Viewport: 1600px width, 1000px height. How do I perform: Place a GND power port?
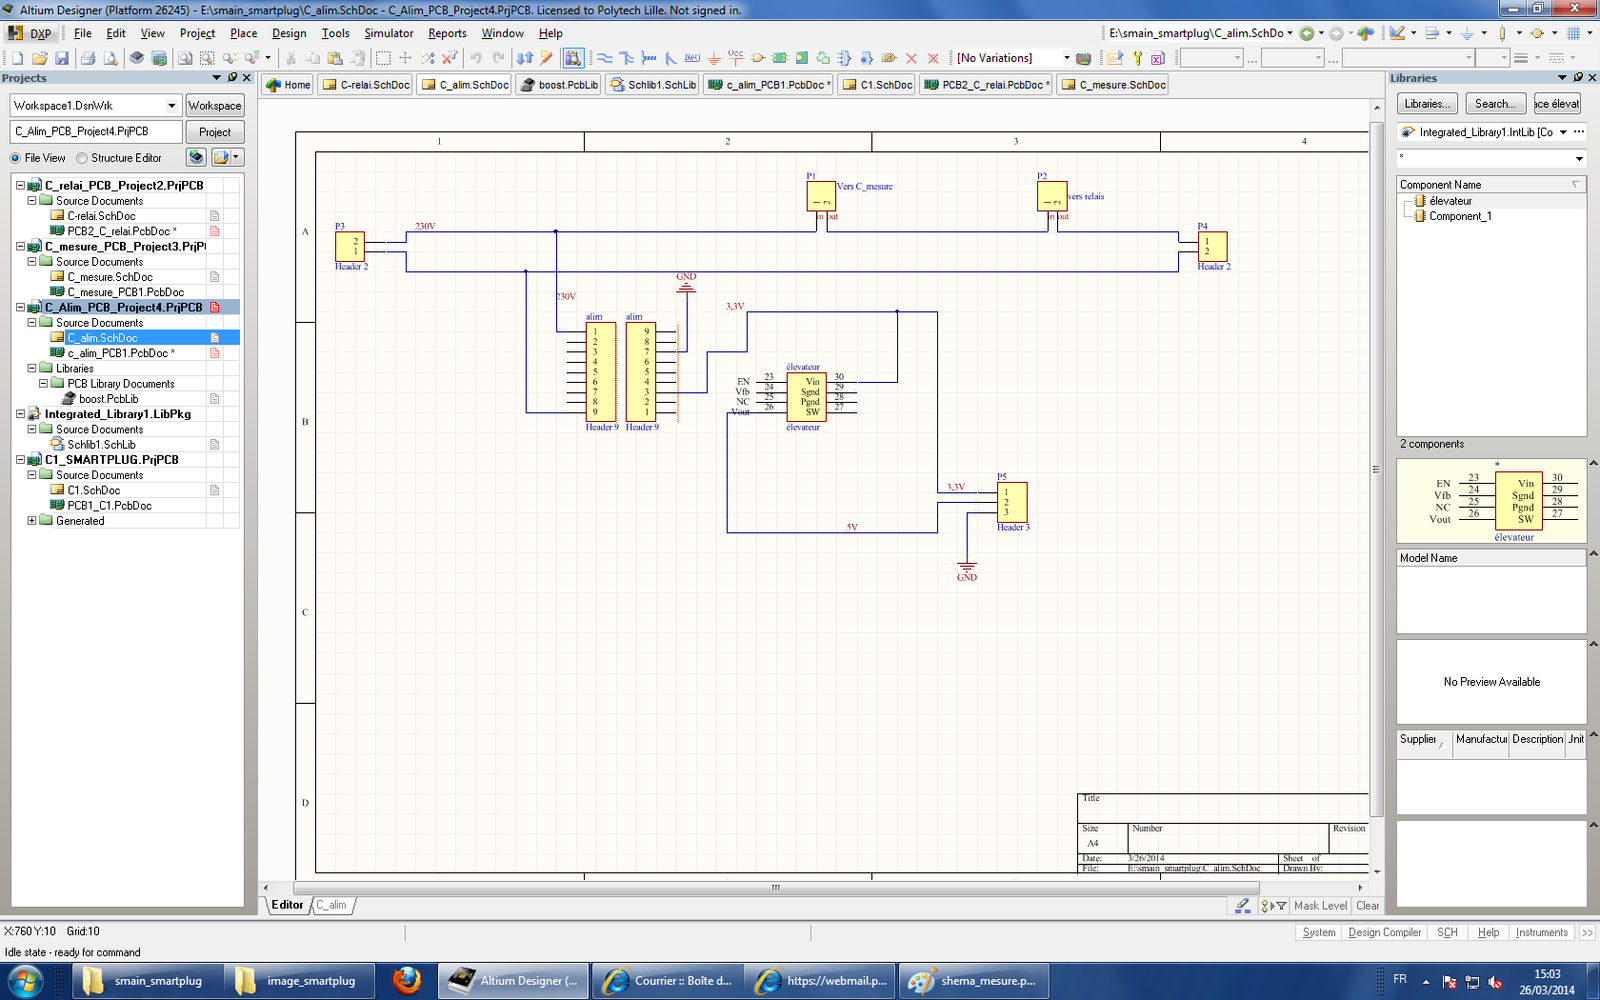pyautogui.click(x=714, y=59)
